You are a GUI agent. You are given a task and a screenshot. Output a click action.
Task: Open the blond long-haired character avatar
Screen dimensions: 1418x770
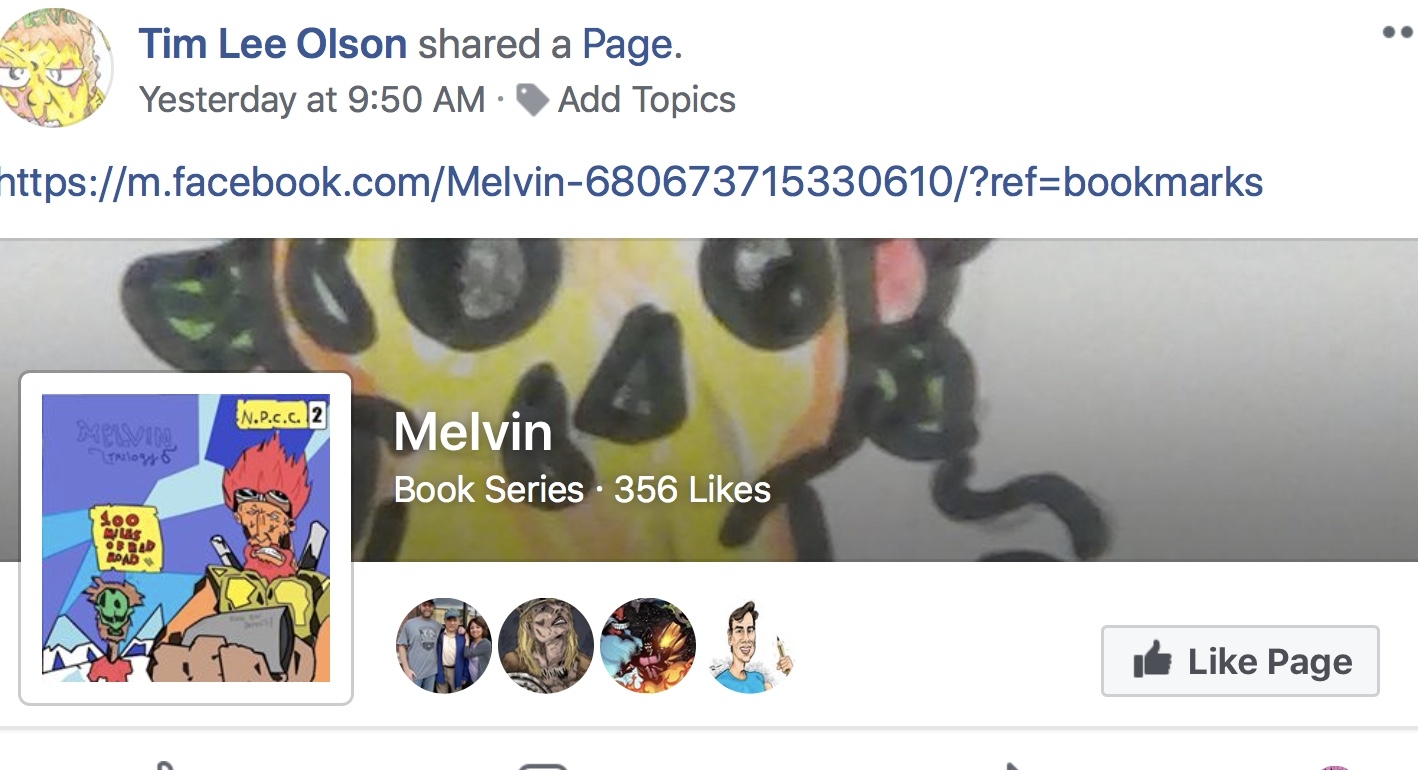pyautogui.click(x=546, y=646)
